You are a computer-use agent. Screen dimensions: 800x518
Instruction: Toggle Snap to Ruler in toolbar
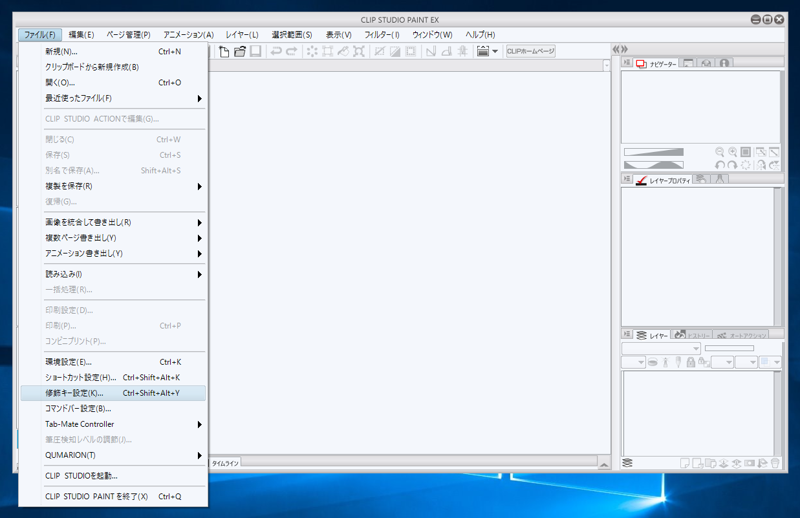point(431,51)
